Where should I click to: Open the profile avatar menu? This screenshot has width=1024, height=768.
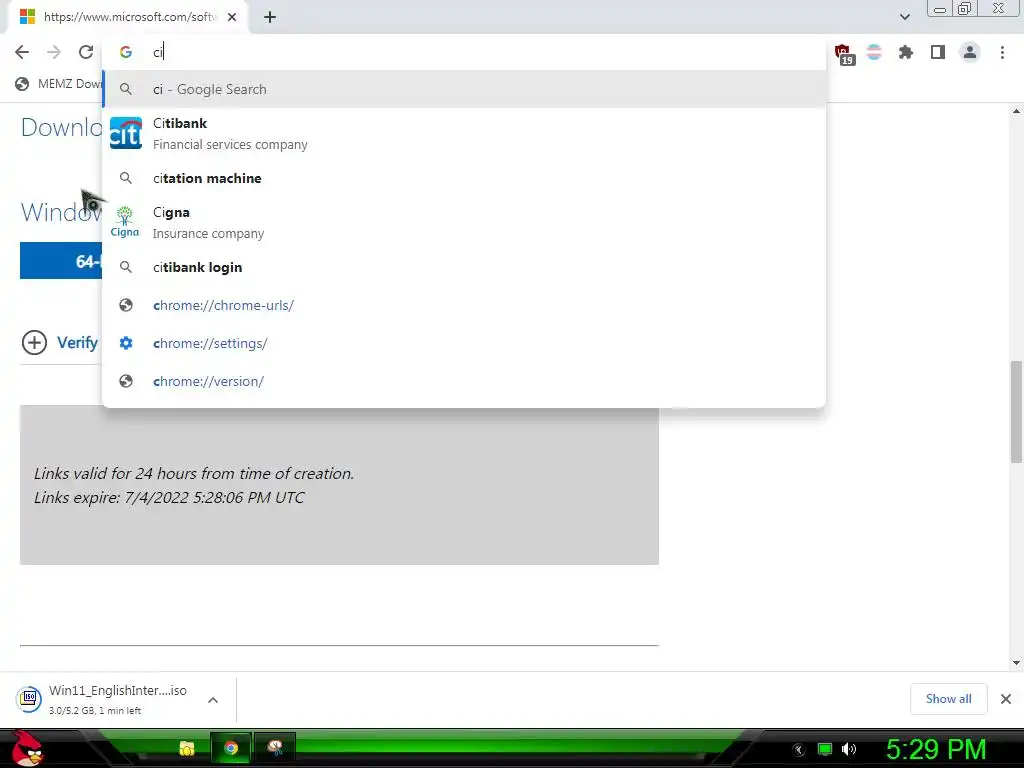970,52
